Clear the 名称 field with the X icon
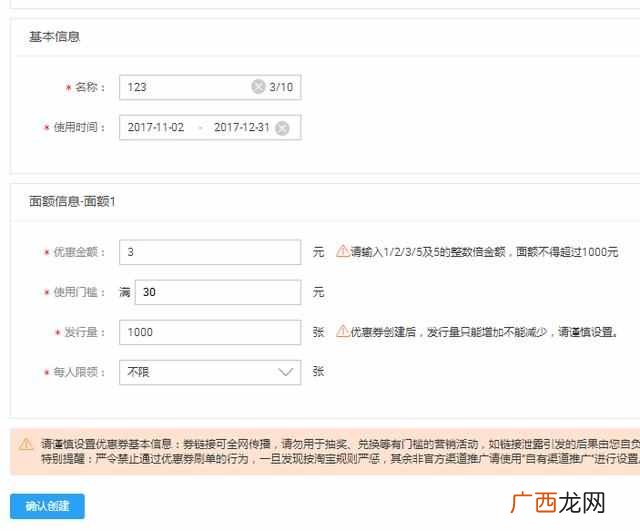Screen dimensions: 640x531 tap(258, 87)
